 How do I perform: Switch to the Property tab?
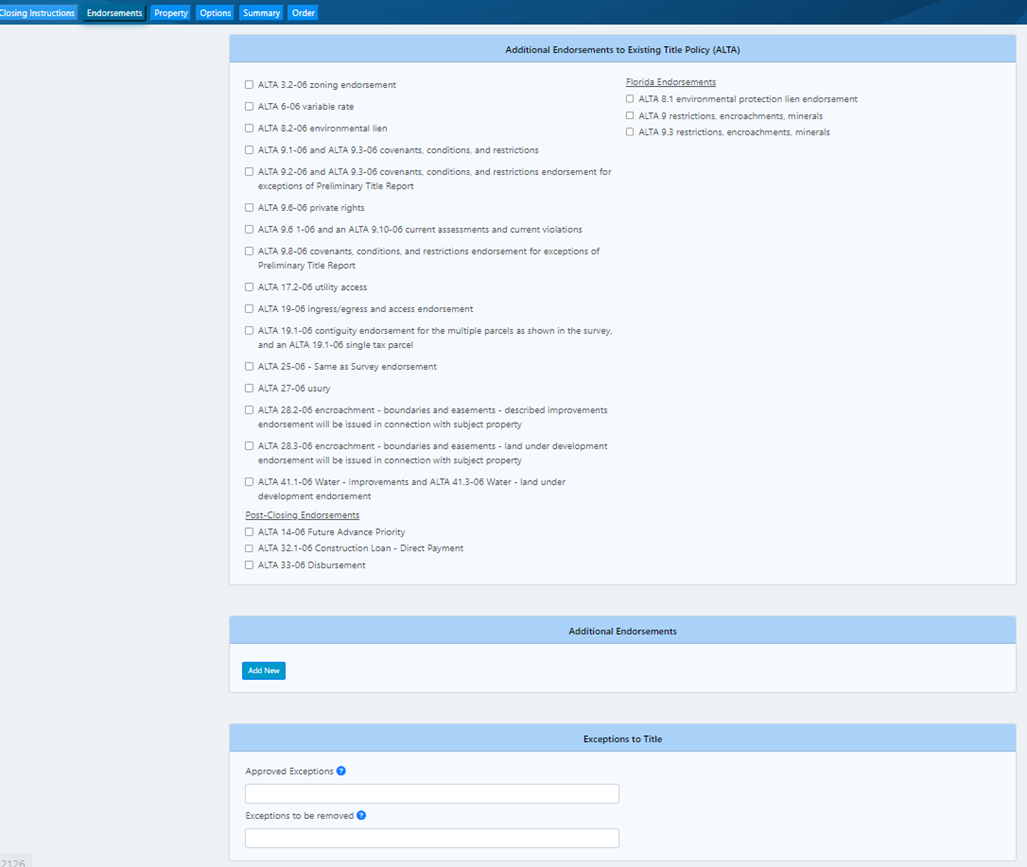click(x=170, y=13)
